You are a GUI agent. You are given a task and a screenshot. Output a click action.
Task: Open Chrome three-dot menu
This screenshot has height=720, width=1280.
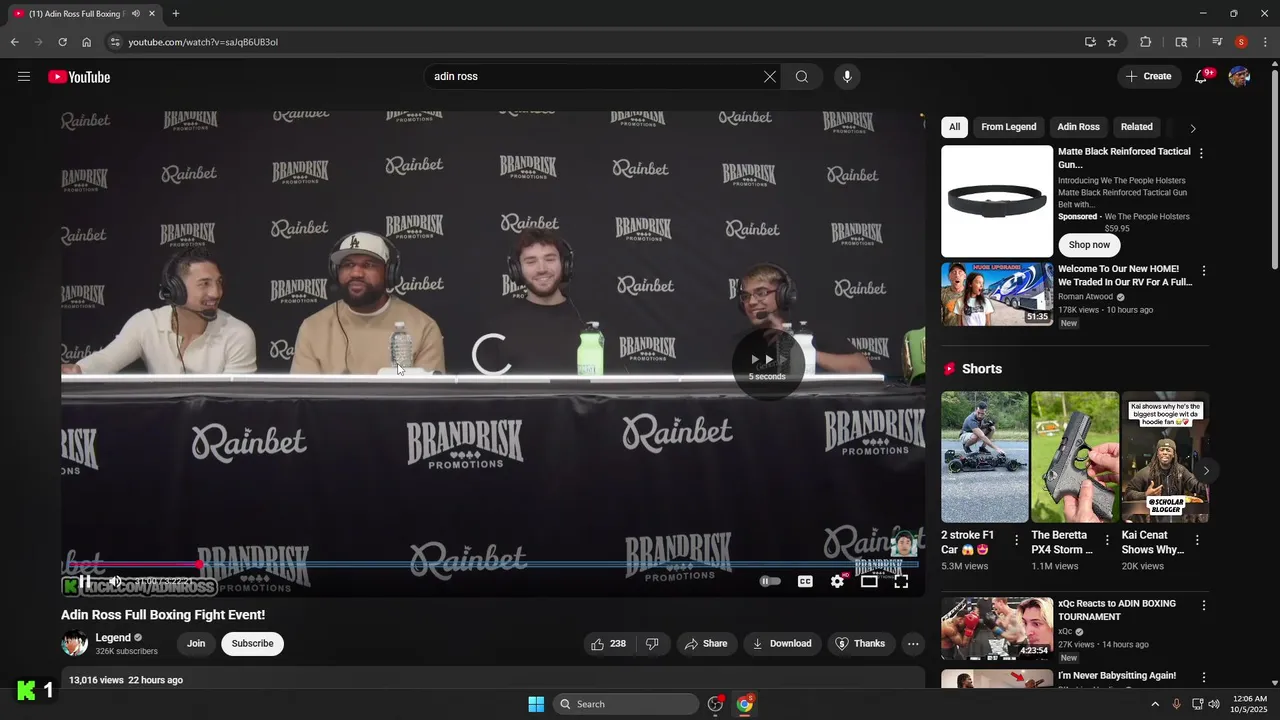pyautogui.click(x=1265, y=42)
